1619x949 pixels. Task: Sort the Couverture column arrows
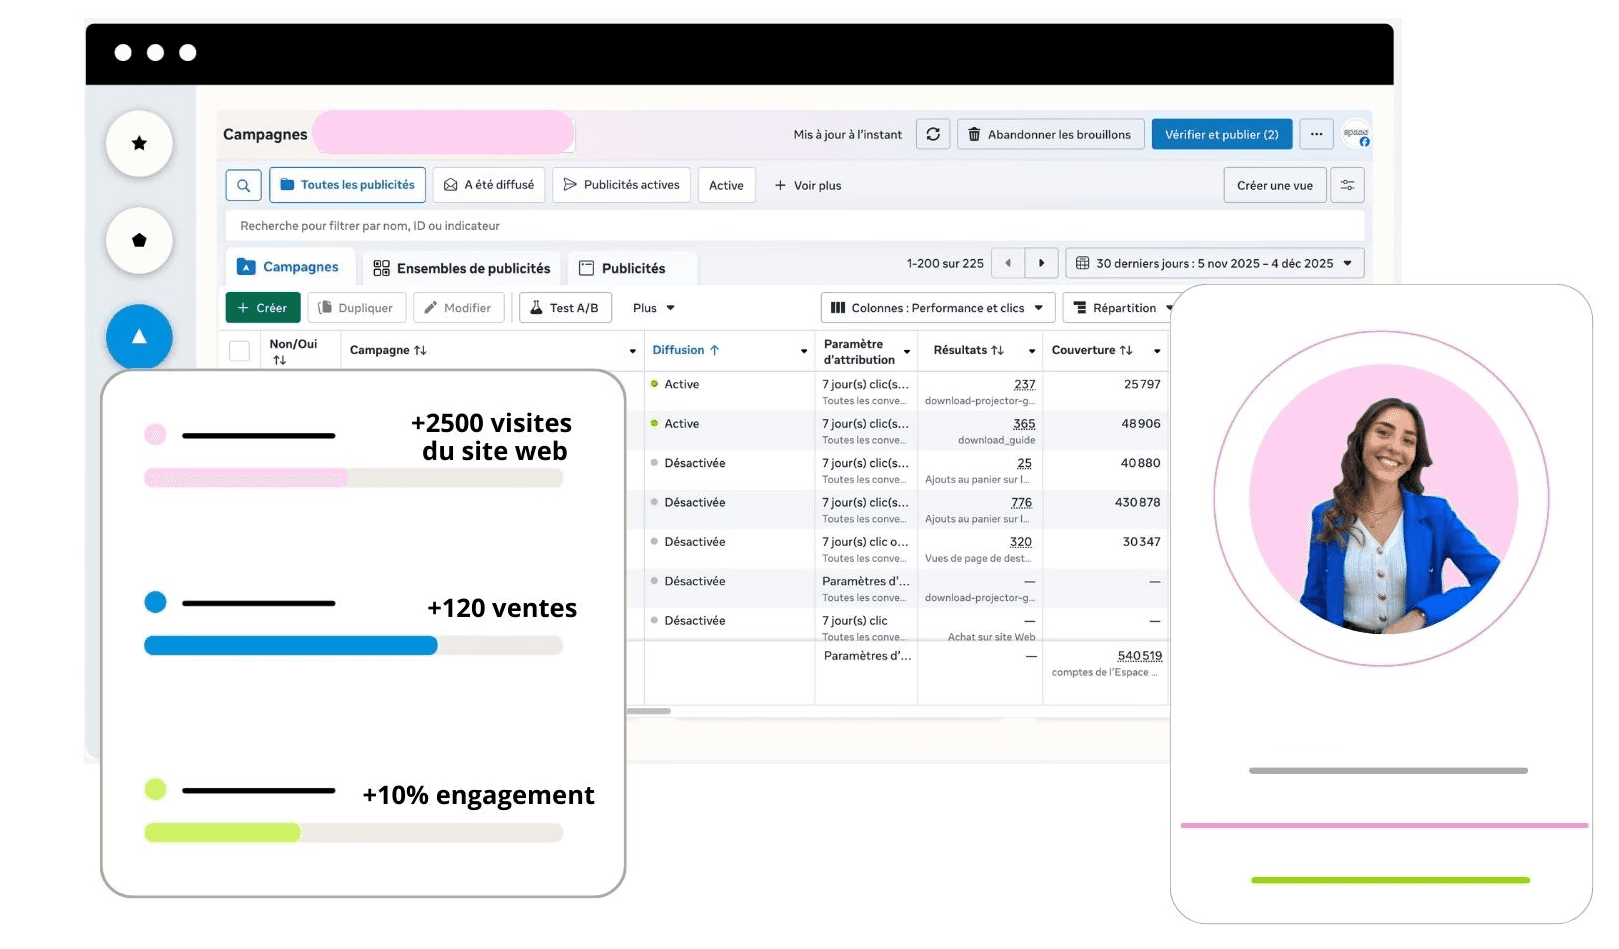[1126, 350]
